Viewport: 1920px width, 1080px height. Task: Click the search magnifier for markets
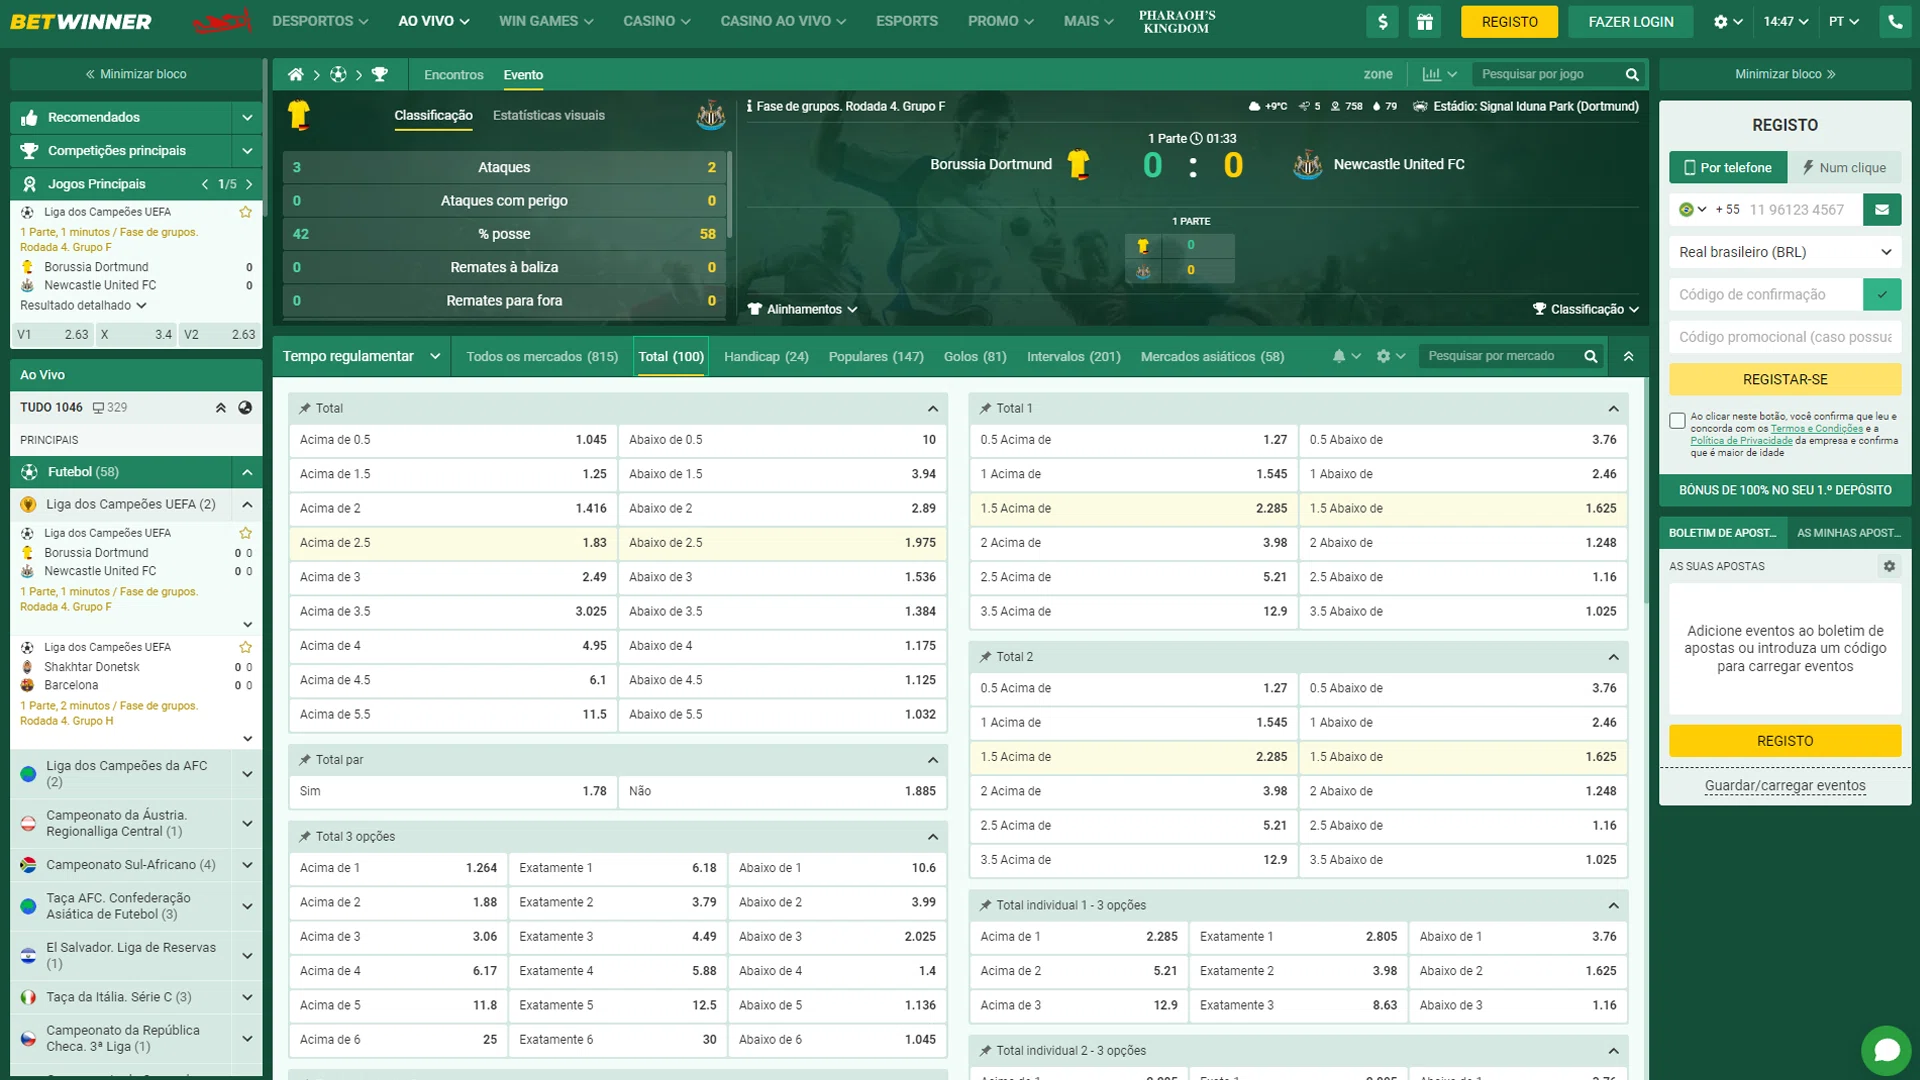pyautogui.click(x=1590, y=356)
